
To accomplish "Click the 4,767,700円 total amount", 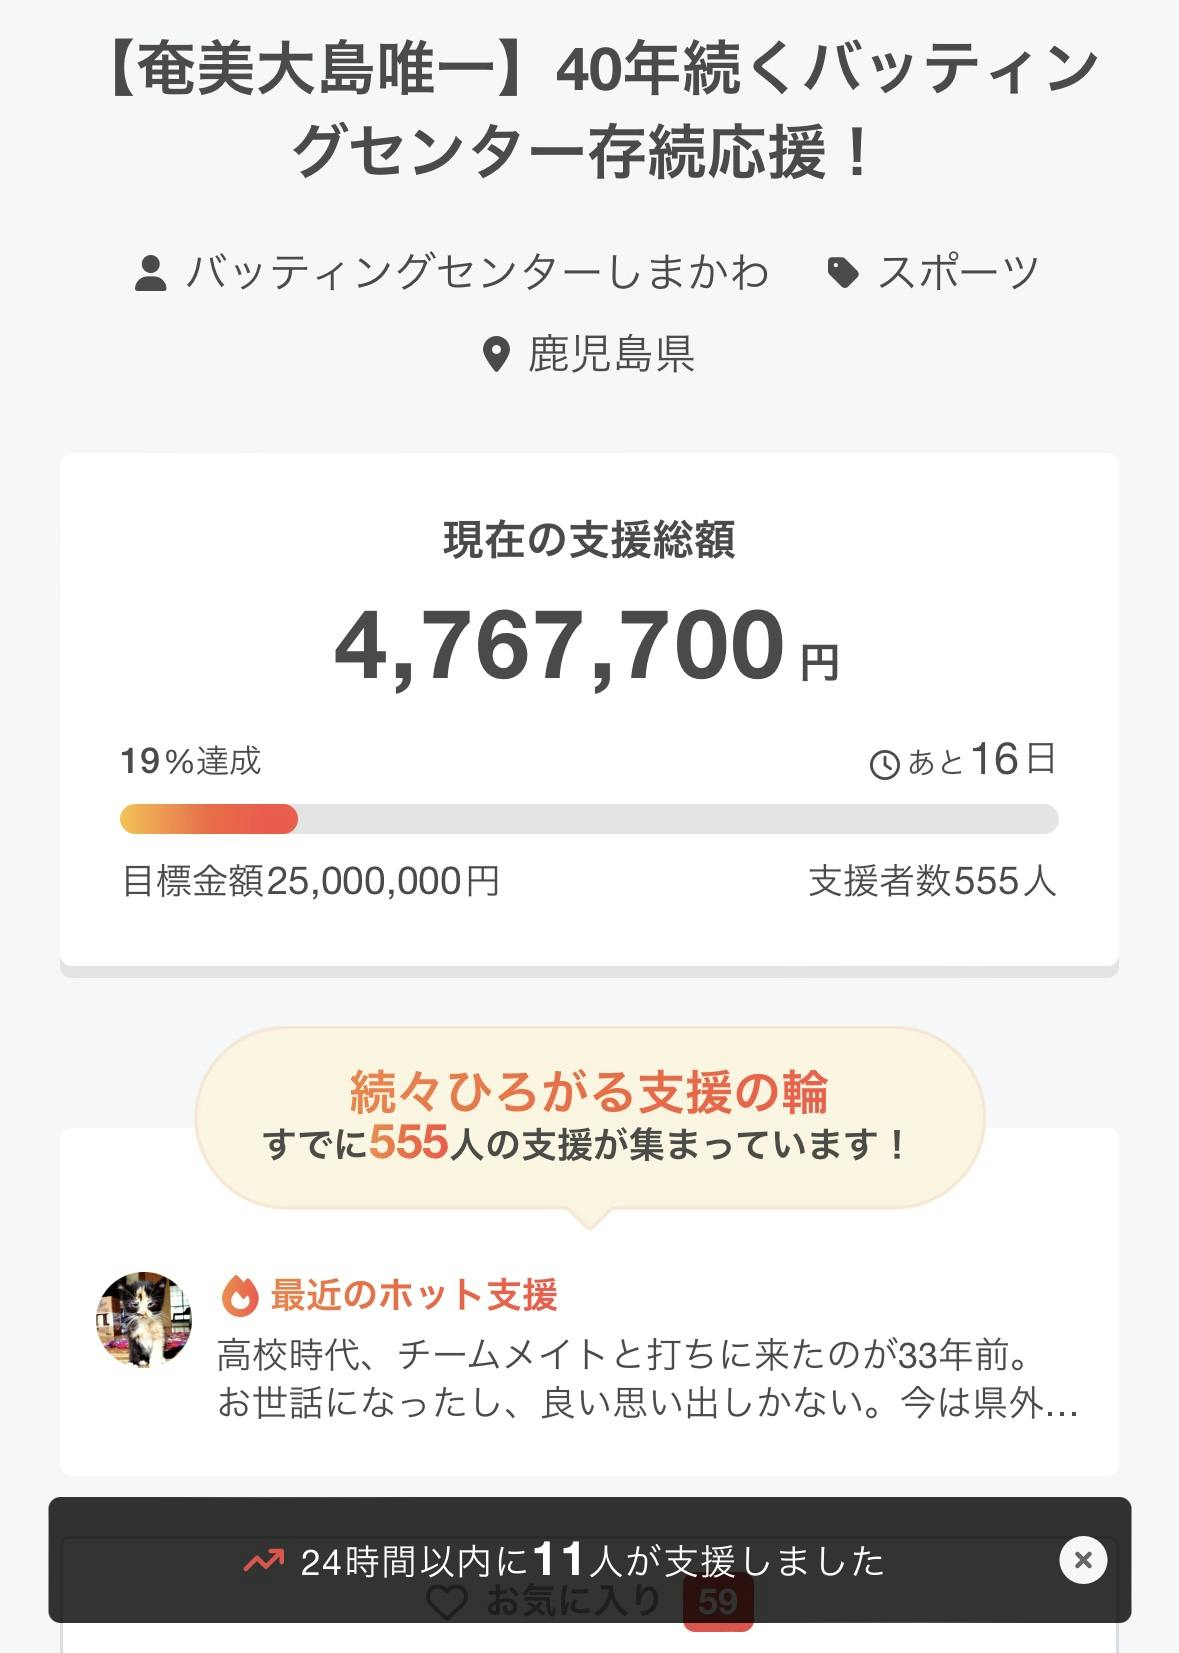I will 587,647.
